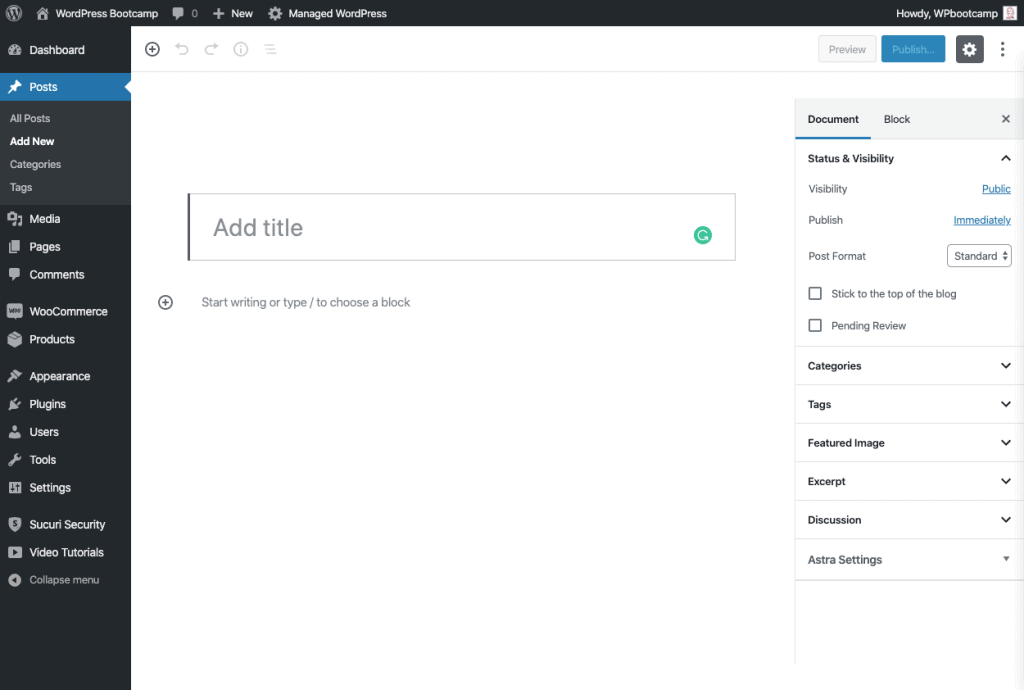1024x690 pixels.
Task: Click the Appearance brush icon
Action: [x=14, y=376]
